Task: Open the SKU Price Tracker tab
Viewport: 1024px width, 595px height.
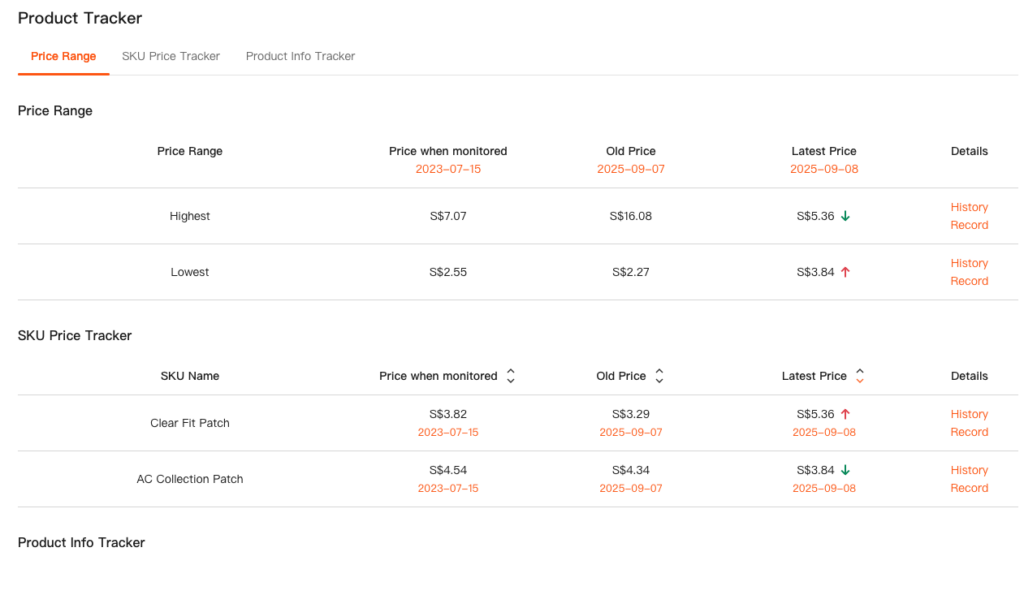Action: (x=171, y=56)
